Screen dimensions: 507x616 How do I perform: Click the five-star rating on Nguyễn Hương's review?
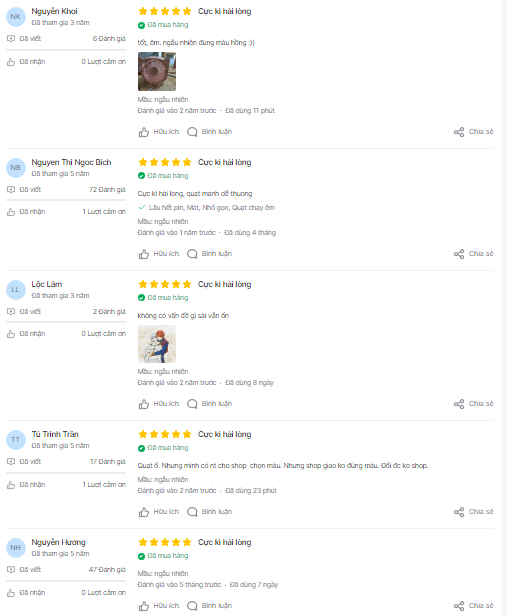(165, 543)
